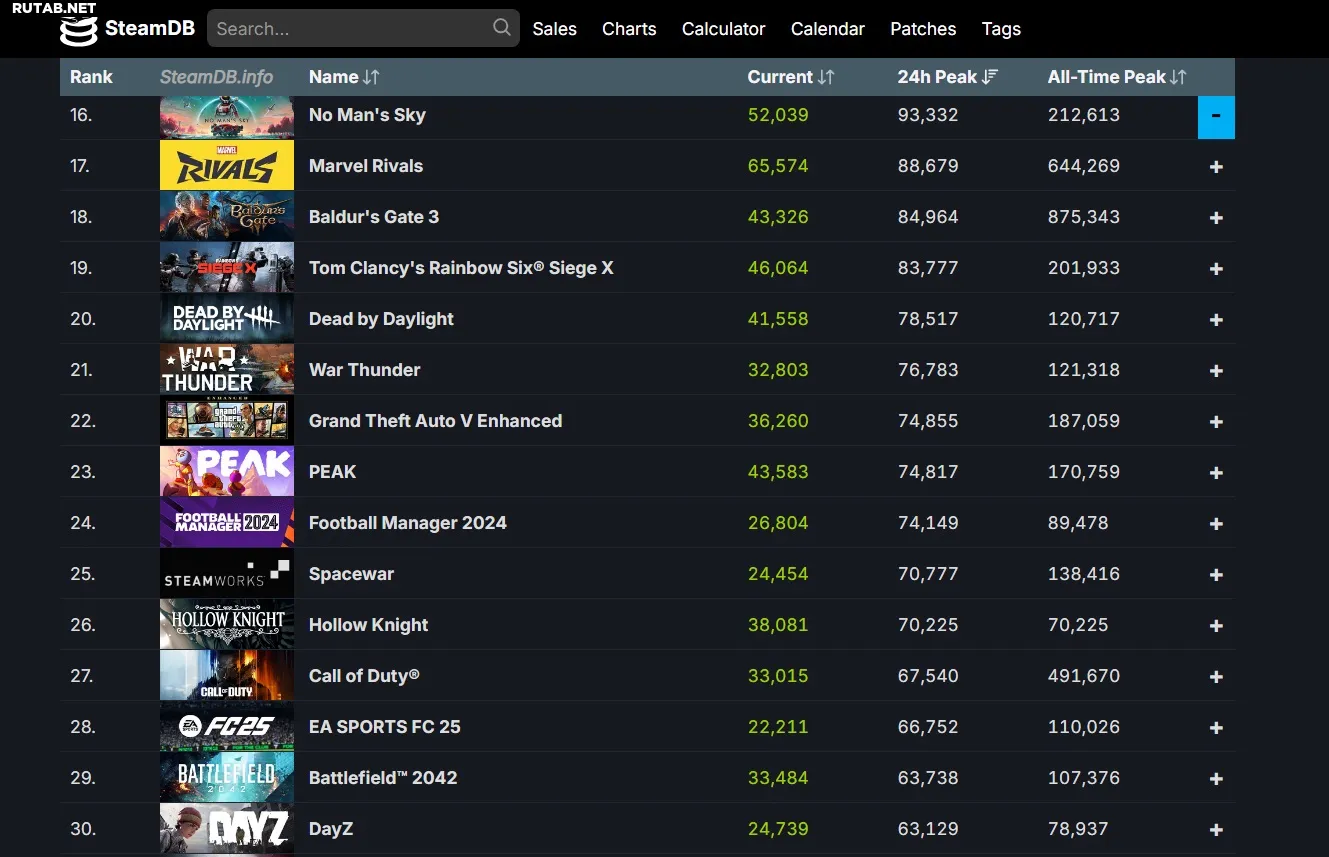Screen dimensions: 1329x857
Task: Expand the Football Manager 2024 row
Action: 1216,524
